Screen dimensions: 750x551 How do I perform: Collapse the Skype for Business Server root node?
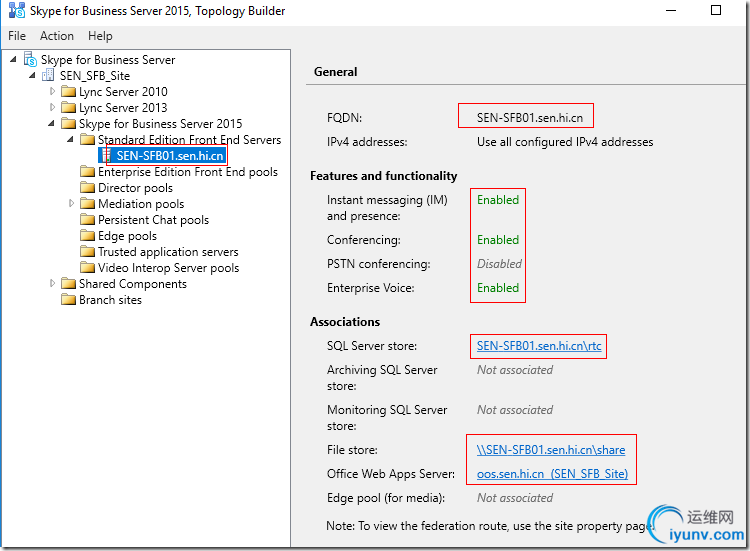point(13,59)
